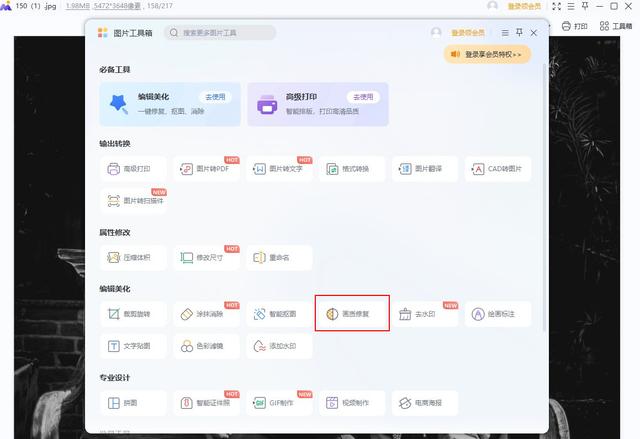Open the toolbox hamburger menu
This screenshot has width=640, height=439.
pyautogui.click(x=505, y=33)
